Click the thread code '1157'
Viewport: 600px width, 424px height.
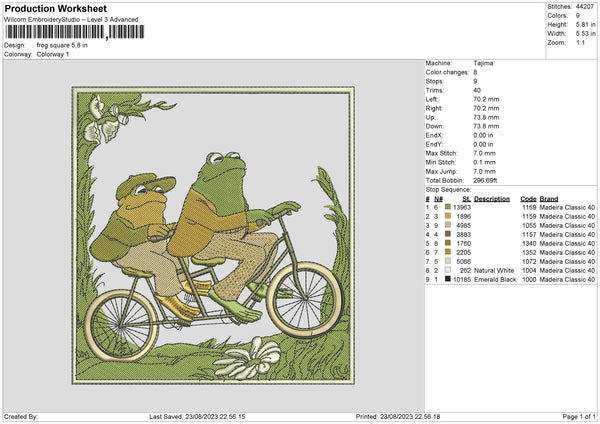[x=529, y=235]
